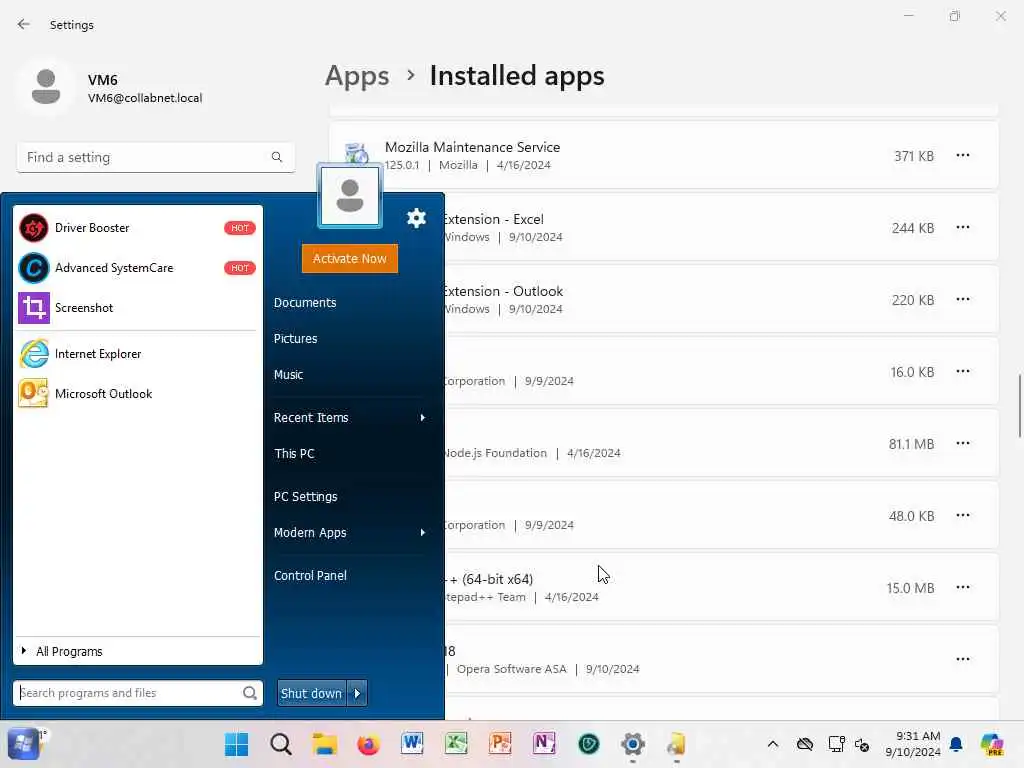
Task: Click the HOT badge next to Driver Booster
Action: tap(240, 228)
